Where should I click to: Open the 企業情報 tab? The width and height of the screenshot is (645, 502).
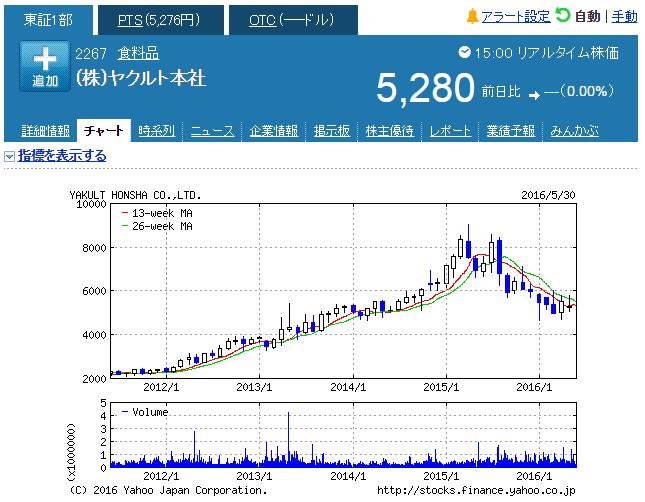pos(274,131)
